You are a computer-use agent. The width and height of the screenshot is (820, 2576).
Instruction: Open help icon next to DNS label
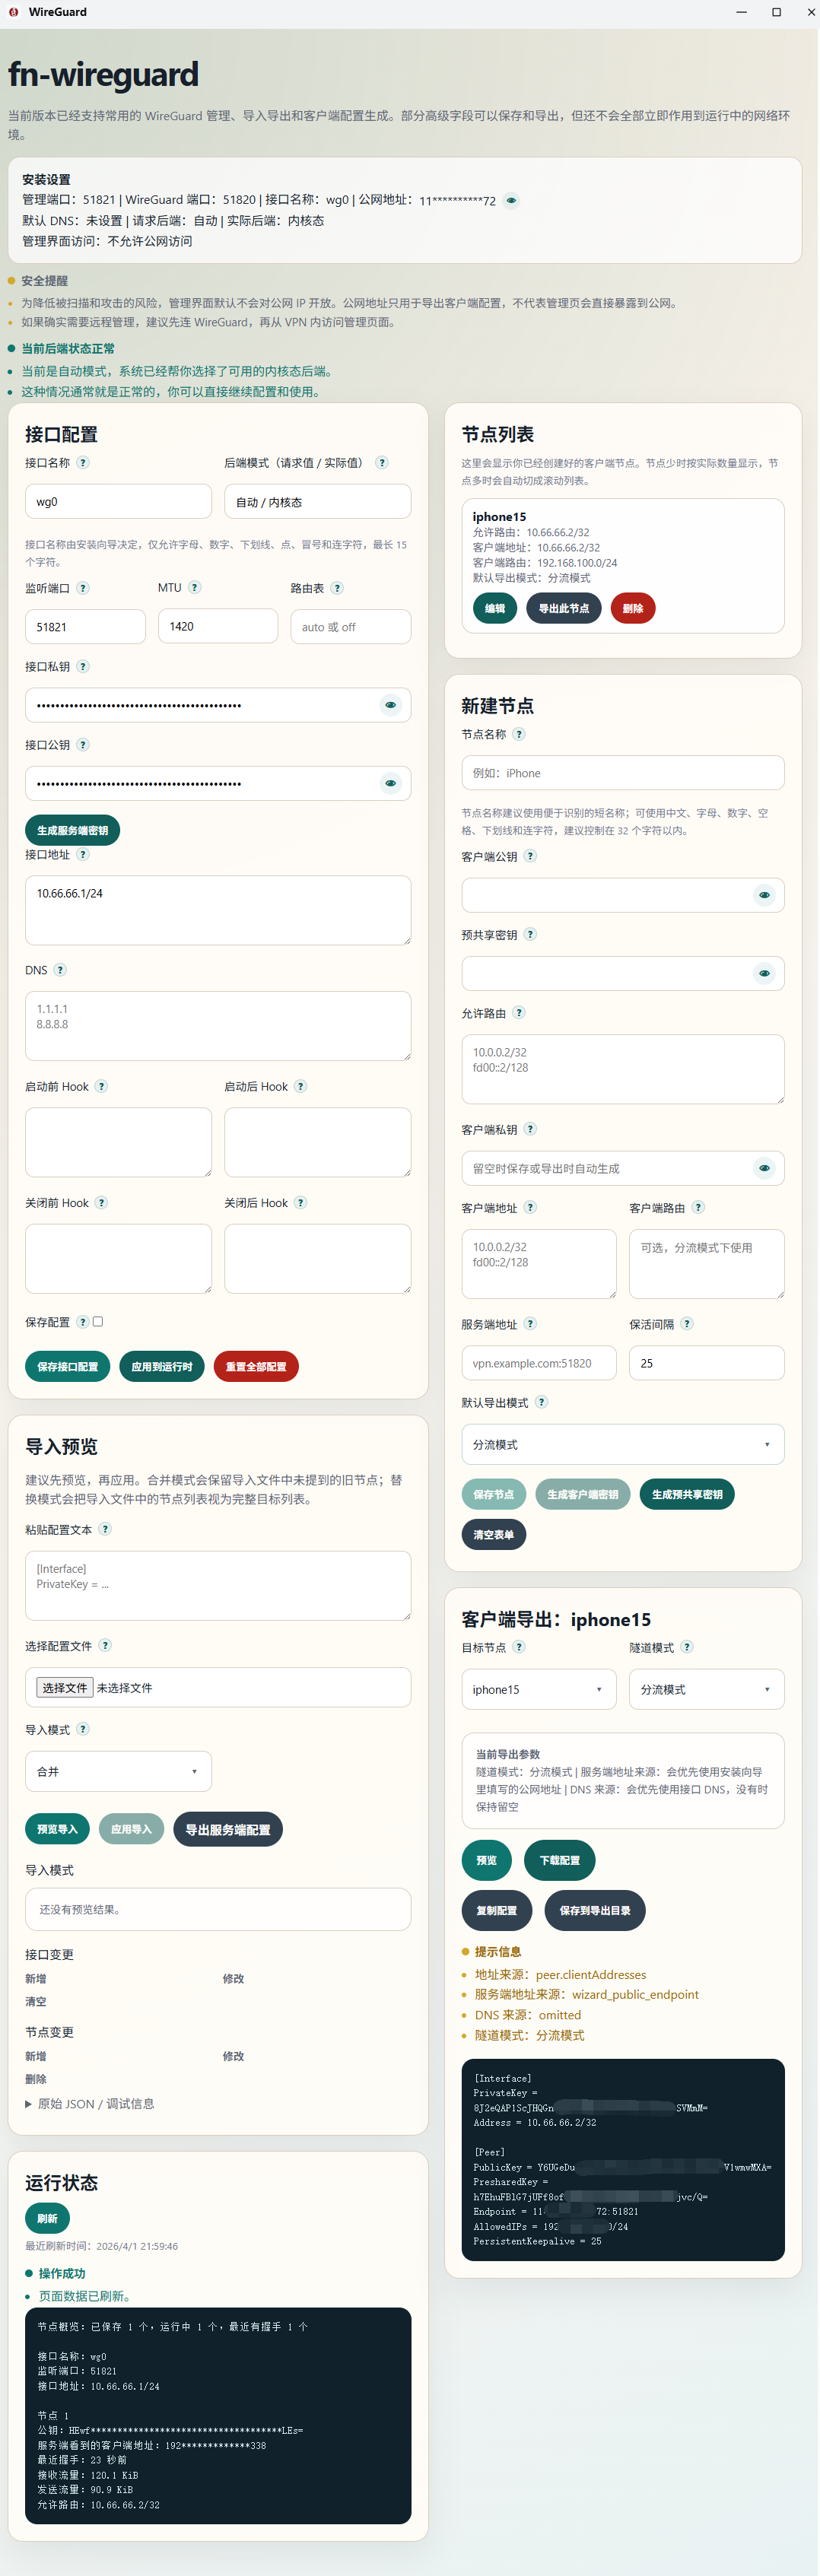(60, 970)
